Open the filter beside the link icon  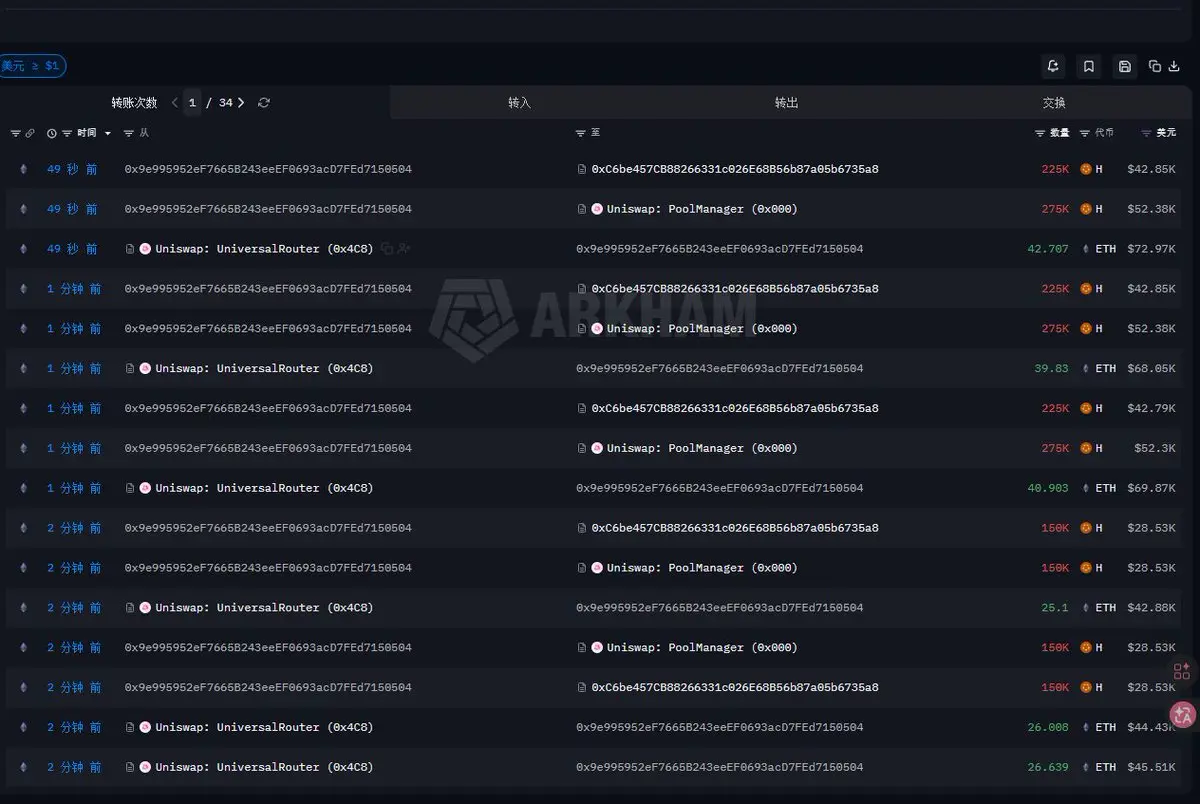[15, 133]
